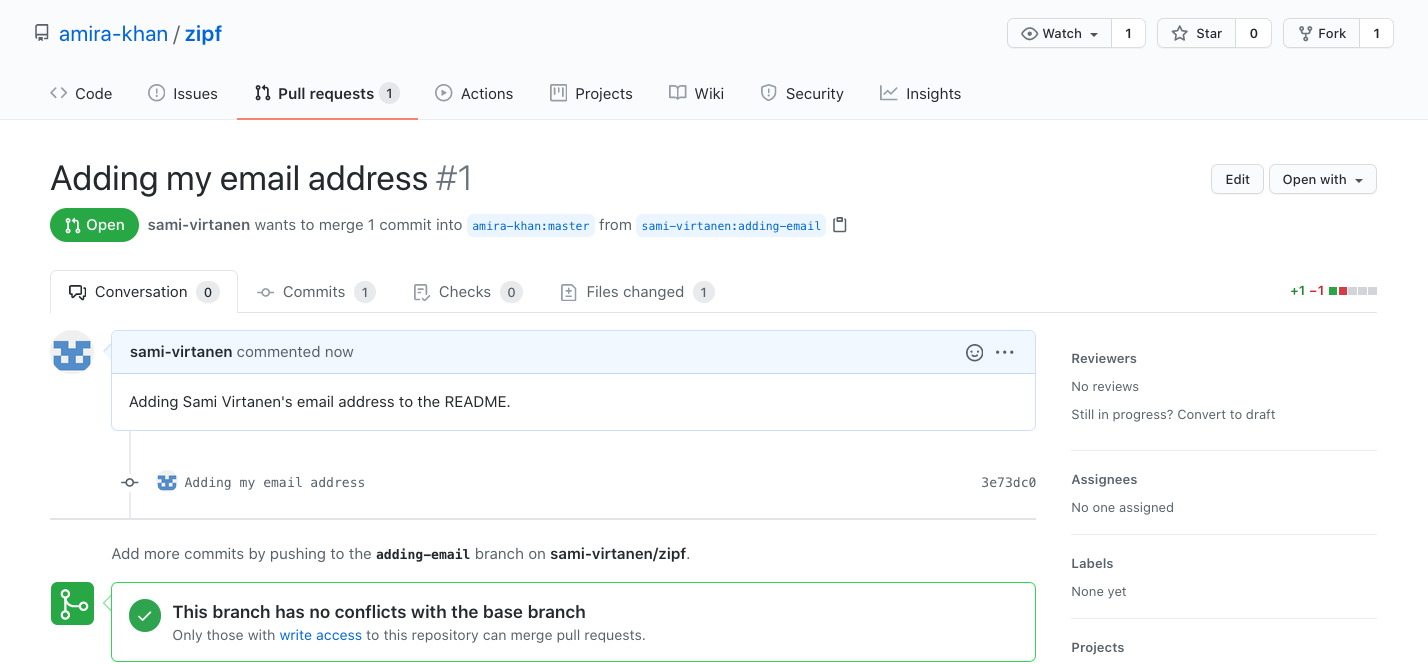Click 'None yet' under Labels
The height and width of the screenshot is (664, 1428).
[x=1099, y=591]
